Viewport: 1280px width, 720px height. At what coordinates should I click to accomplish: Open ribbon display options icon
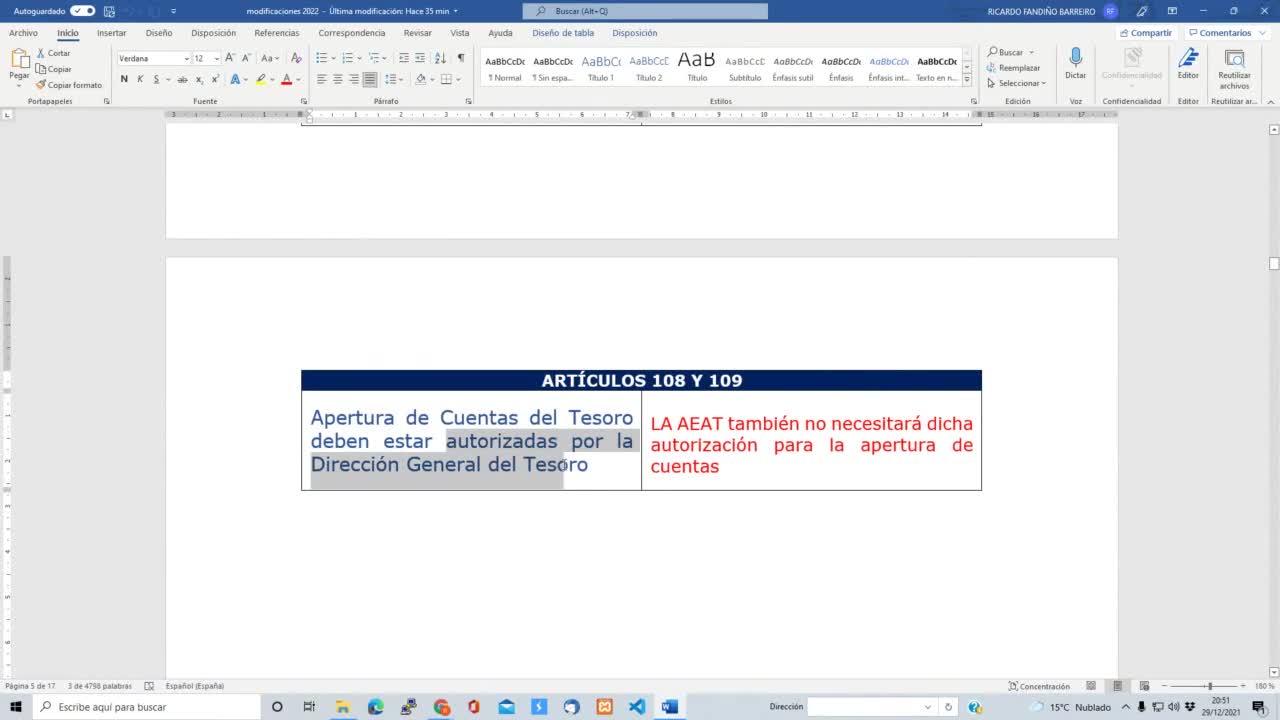(1171, 11)
